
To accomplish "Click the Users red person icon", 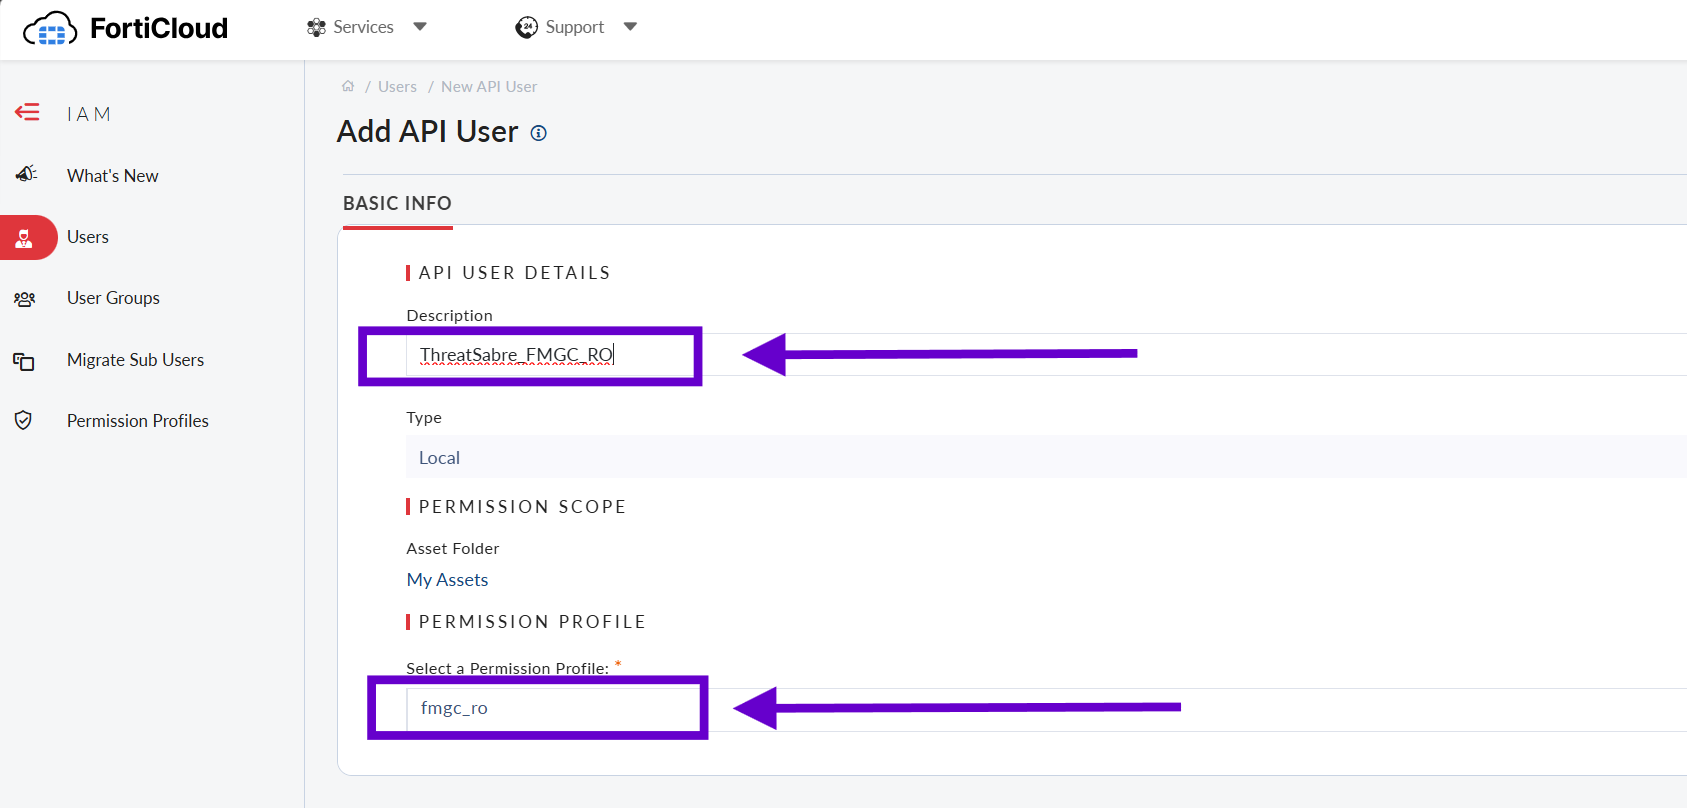I will [24, 237].
